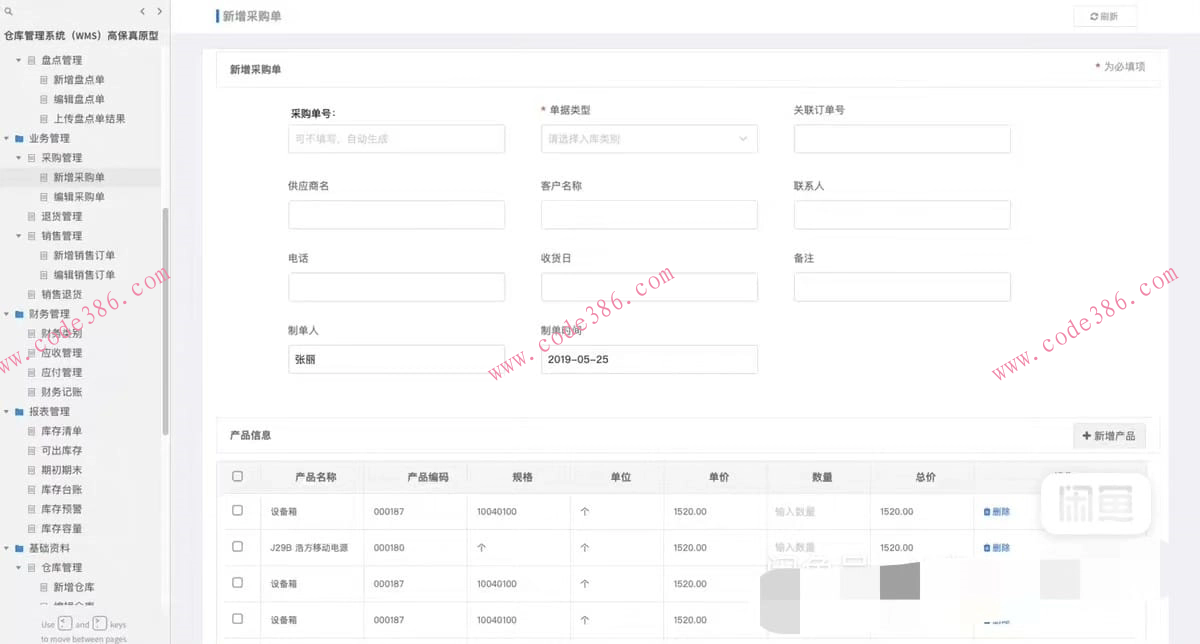Click the 供应商名 input field
Image resolution: width=1200 pixels, height=644 pixels.
(x=396, y=215)
